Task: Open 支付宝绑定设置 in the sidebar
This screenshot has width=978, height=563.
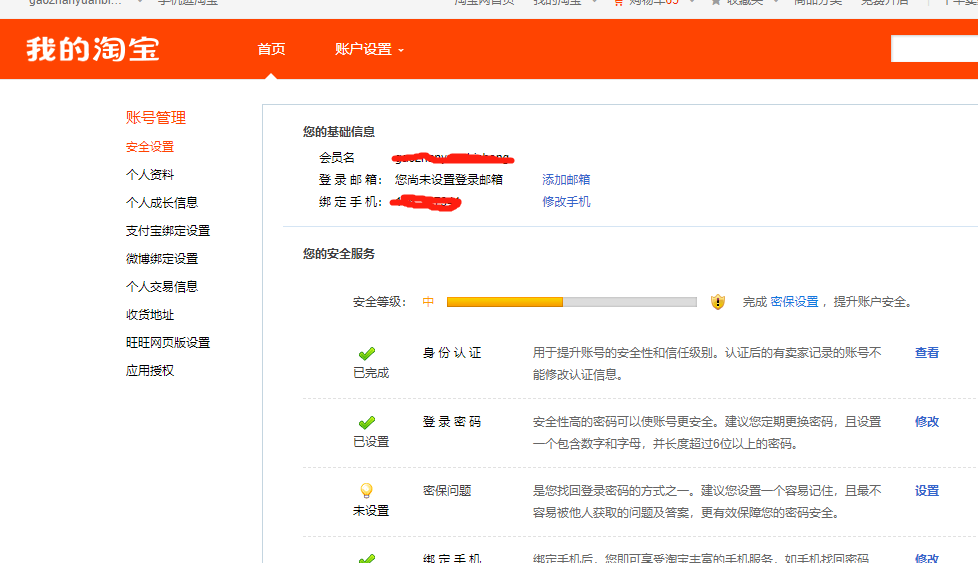Action: 168,231
